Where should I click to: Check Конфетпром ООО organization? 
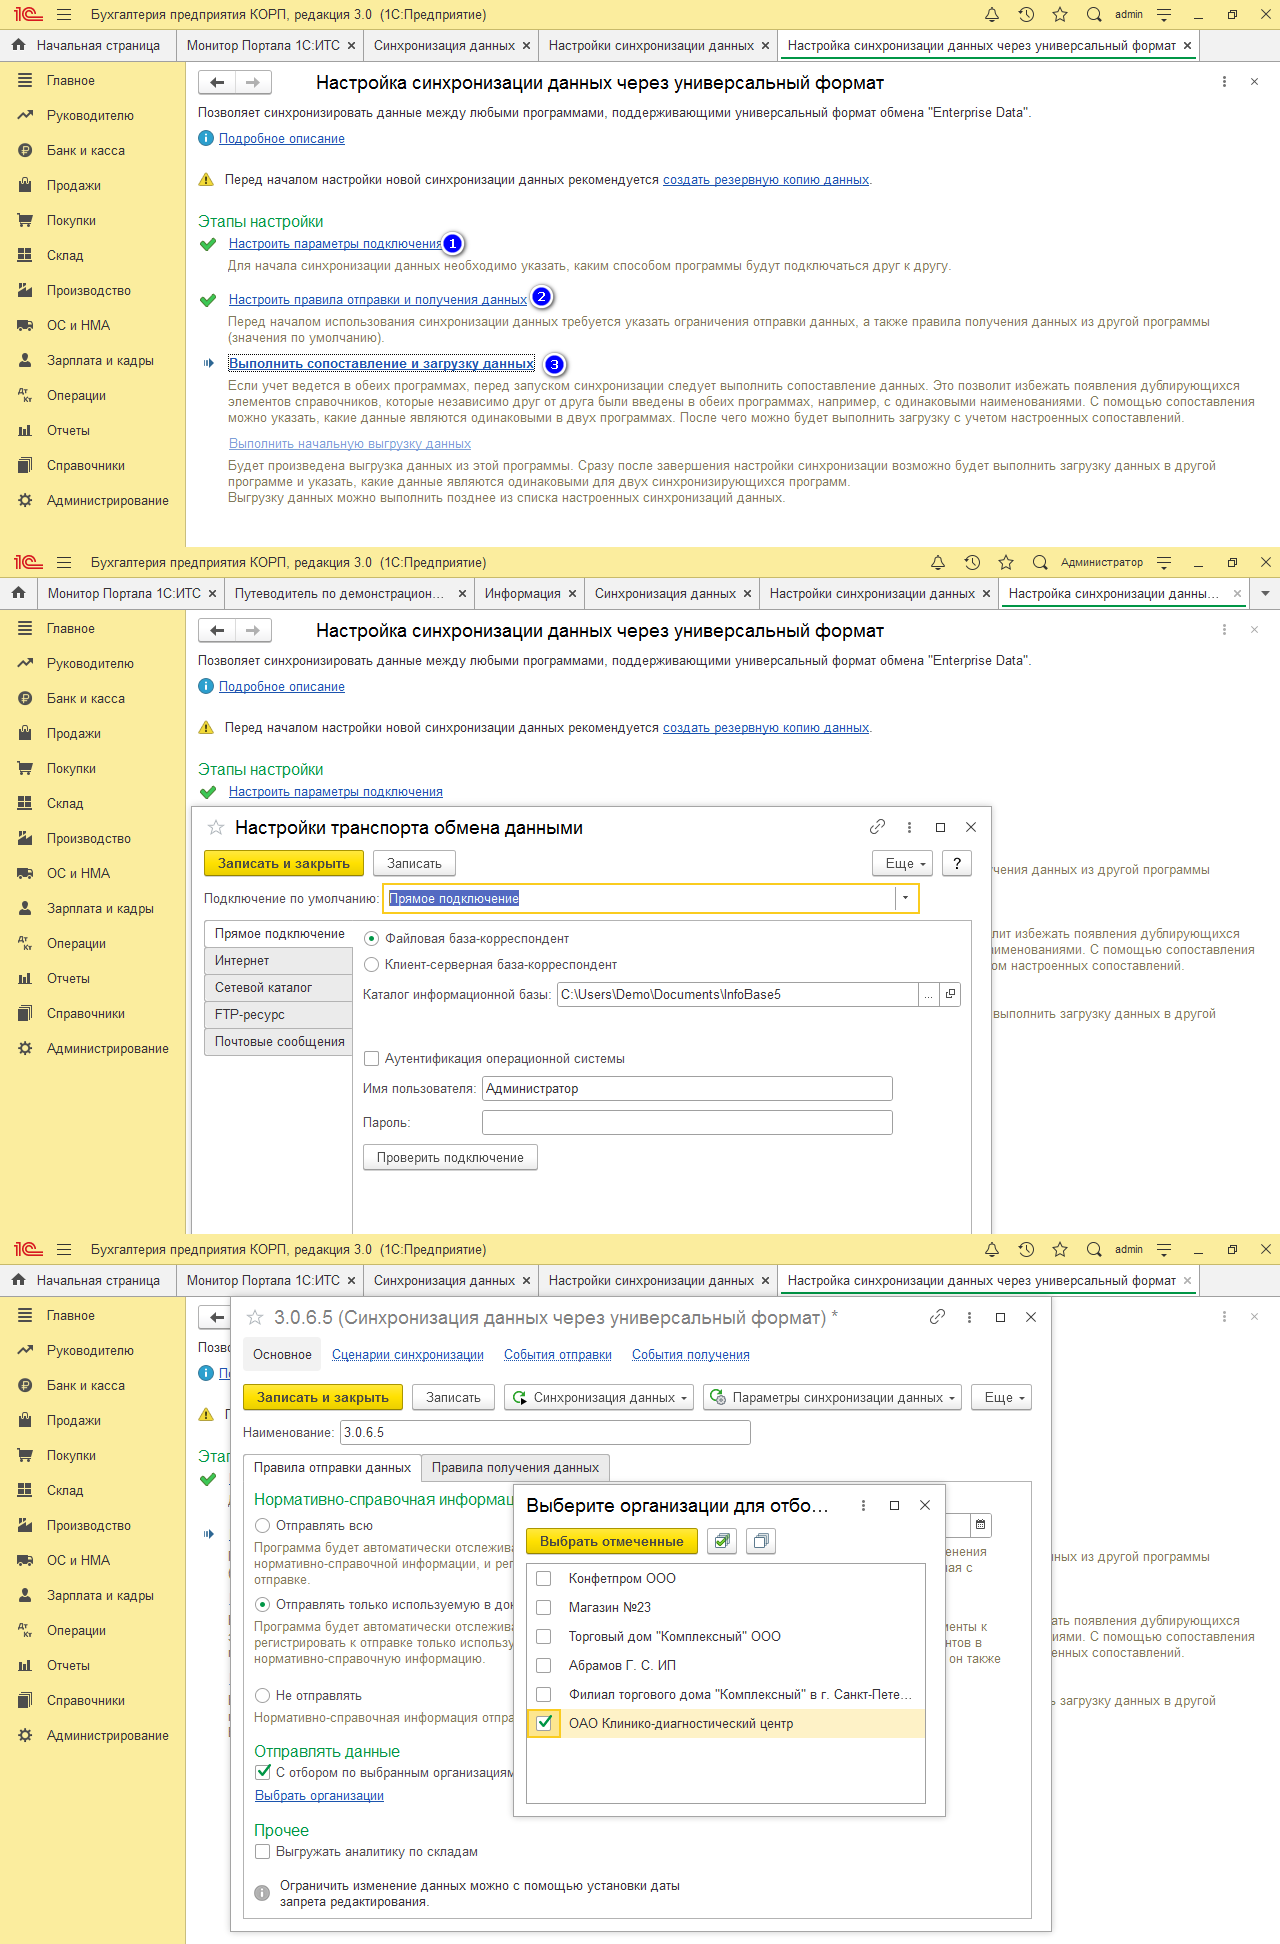tap(544, 1579)
